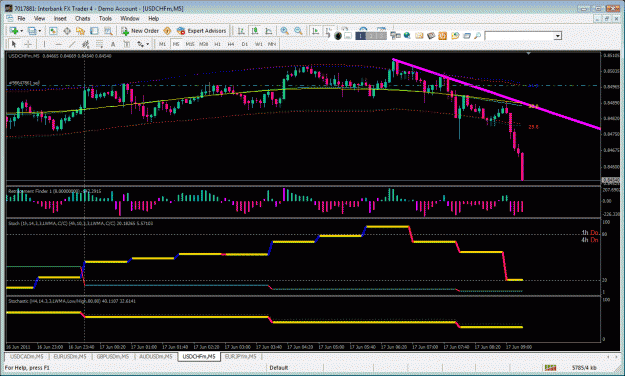Select the Vertical Line drawing tool
The image size is (625, 376).
point(44,44)
